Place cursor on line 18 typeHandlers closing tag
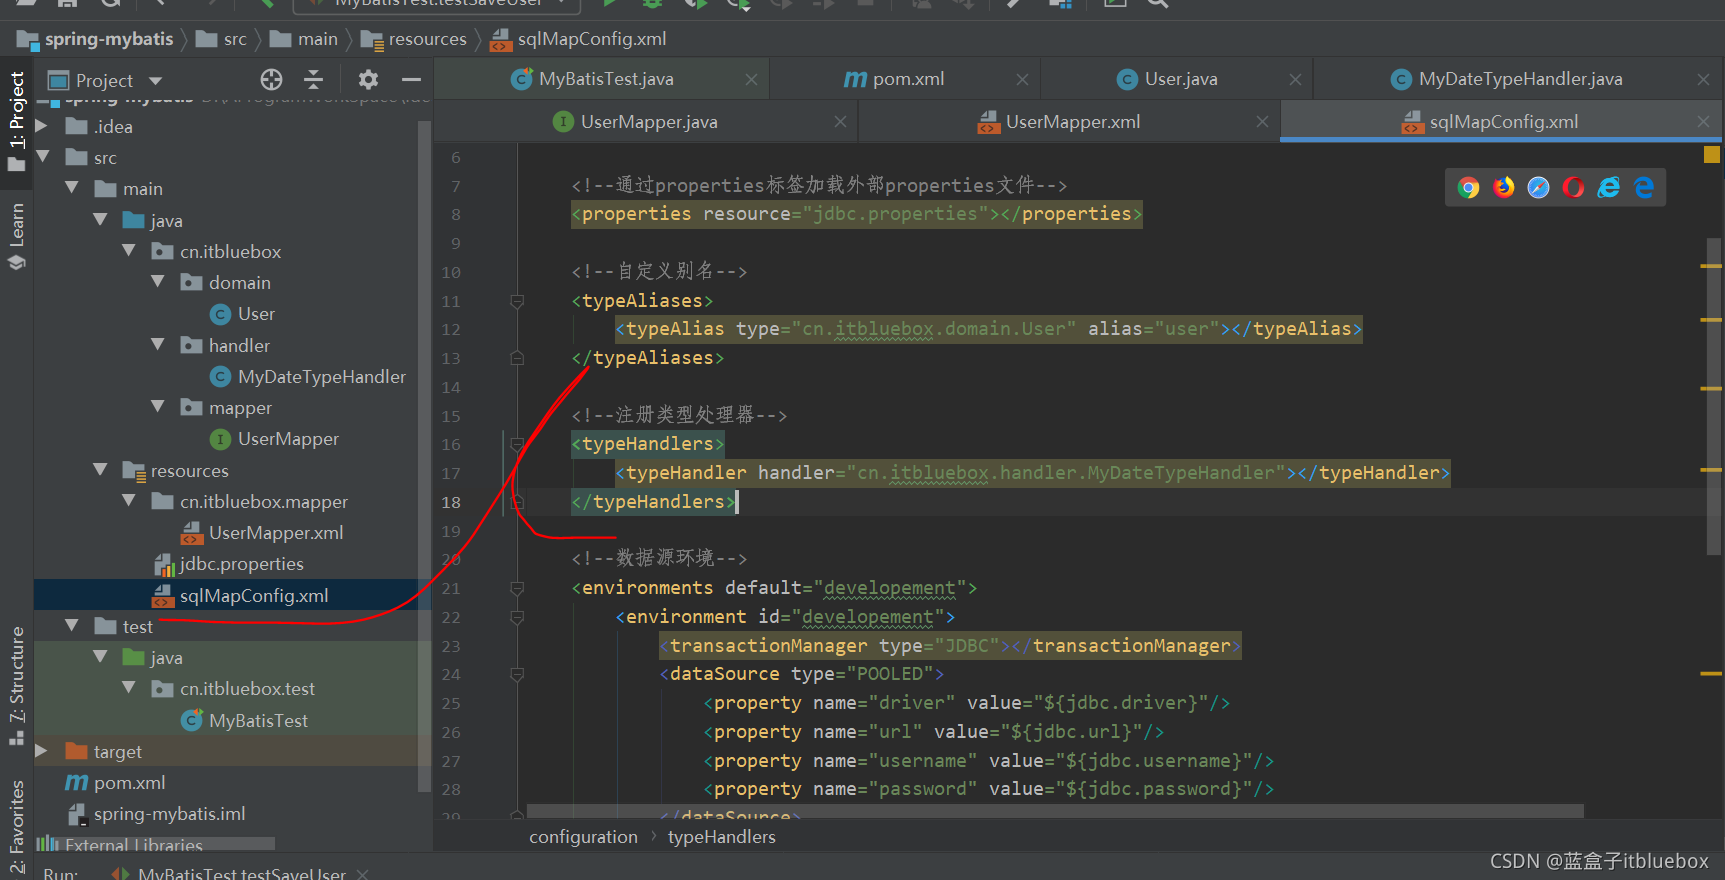 click(654, 502)
